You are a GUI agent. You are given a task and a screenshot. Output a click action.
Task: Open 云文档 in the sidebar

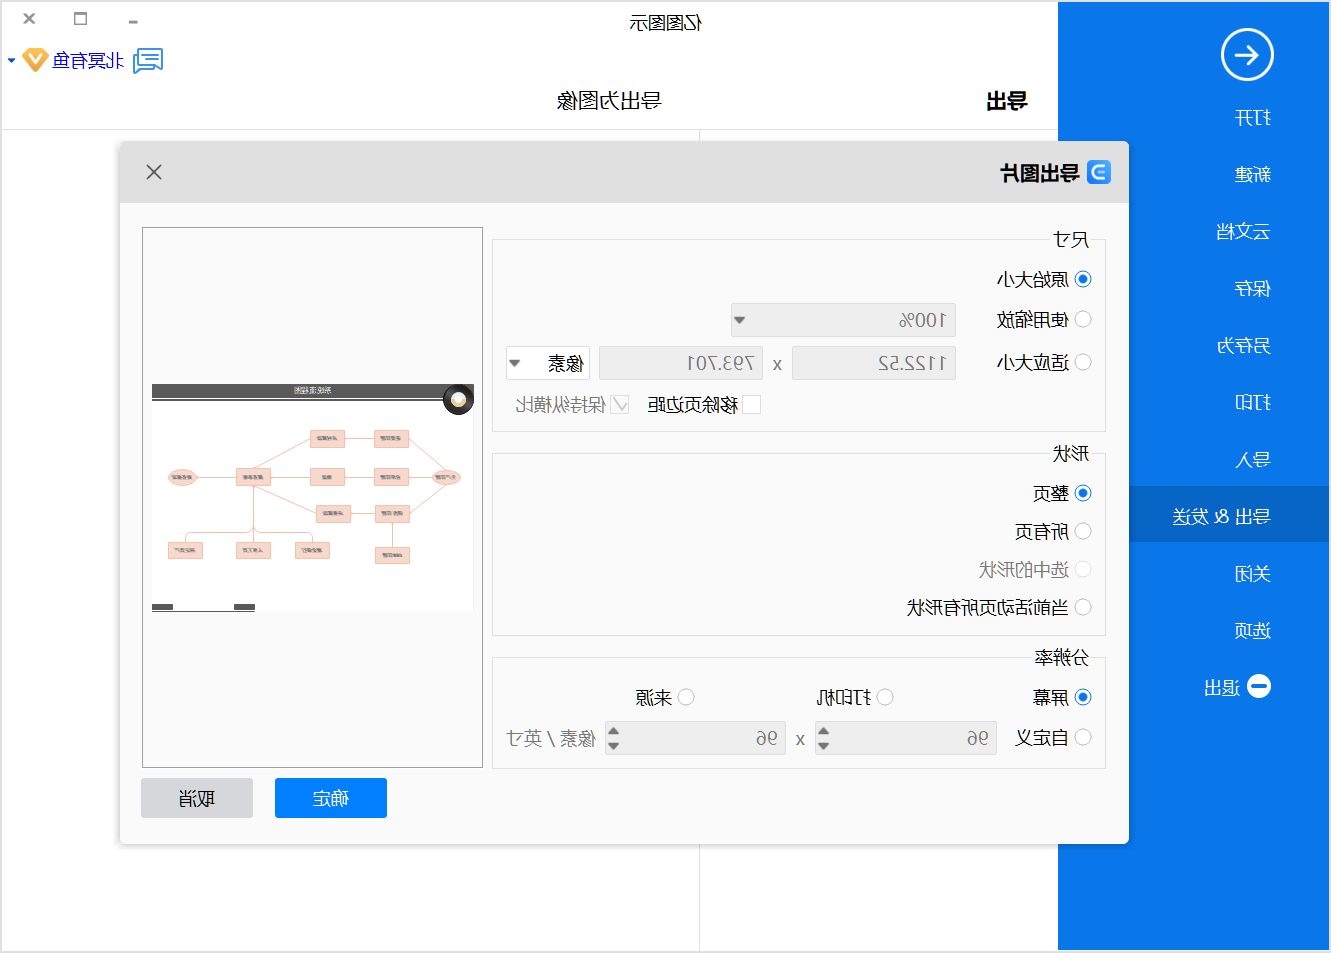[1243, 232]
